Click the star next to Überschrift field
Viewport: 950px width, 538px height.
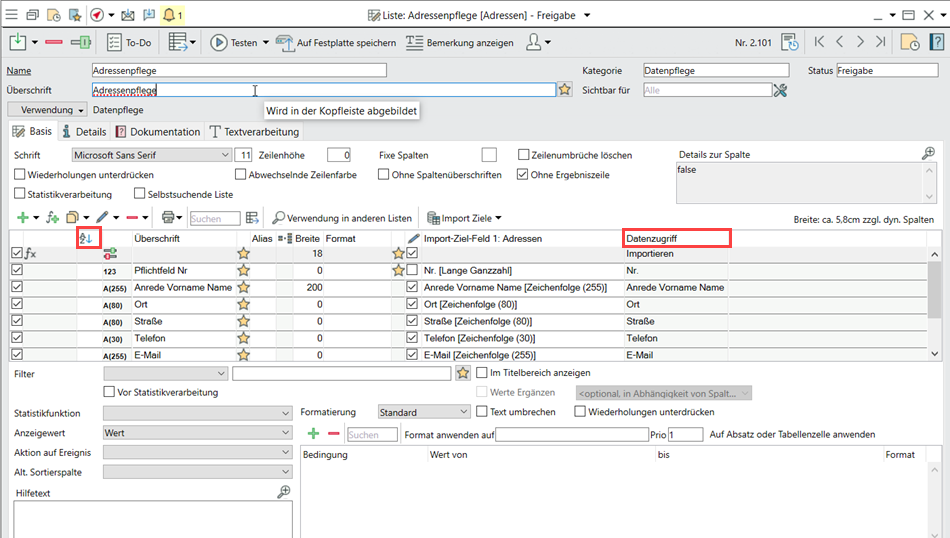click(x=565, y=90)
